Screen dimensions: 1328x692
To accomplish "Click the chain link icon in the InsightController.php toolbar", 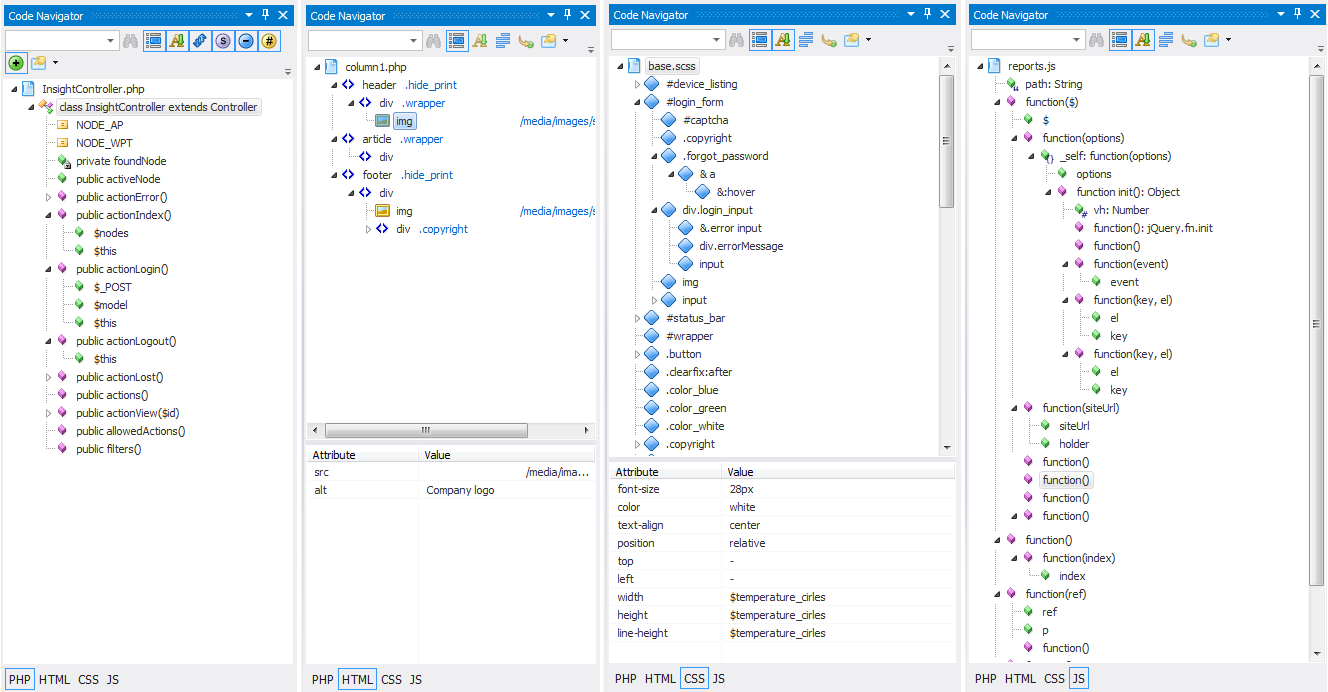I will [200, 41].
